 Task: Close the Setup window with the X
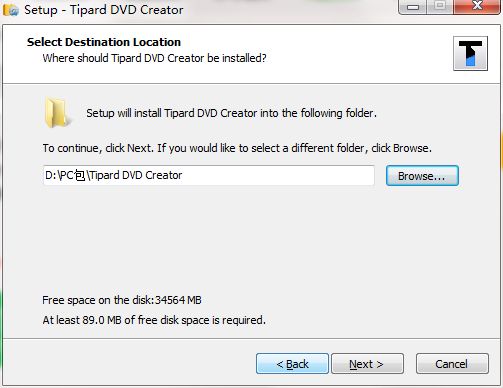tap(477, 6)
